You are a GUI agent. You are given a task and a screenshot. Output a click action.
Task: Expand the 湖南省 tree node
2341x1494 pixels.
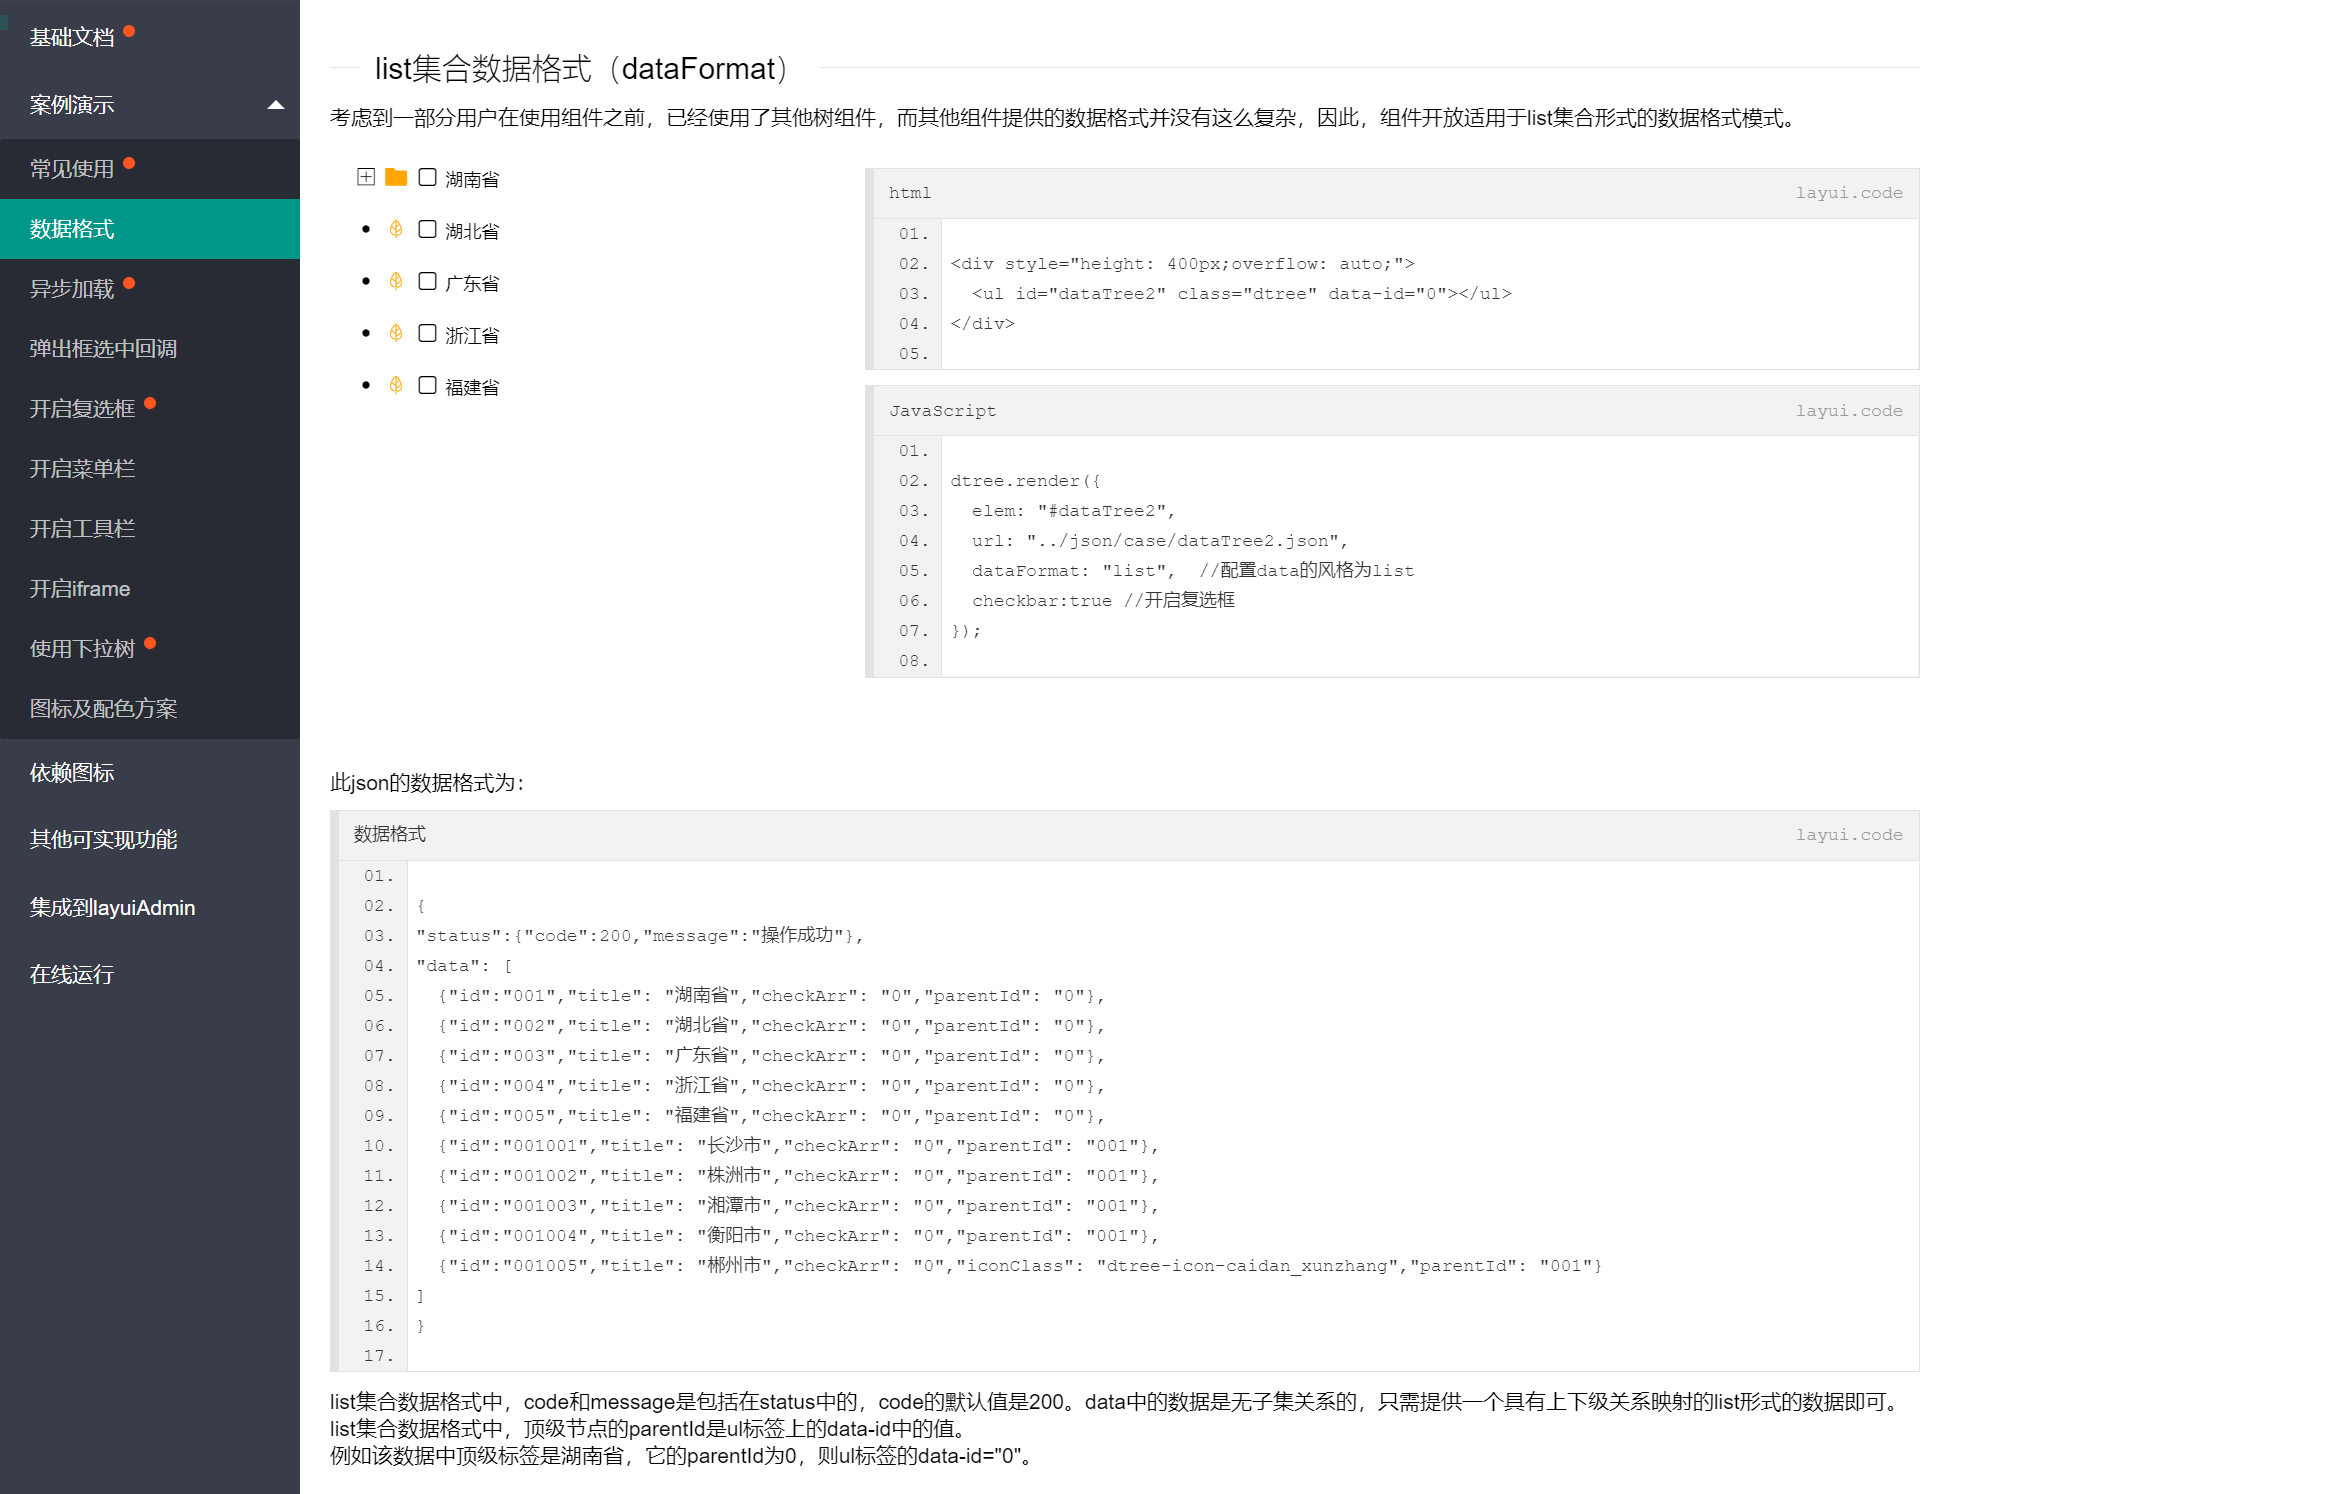pyautogui.click(x=366, y=177)
